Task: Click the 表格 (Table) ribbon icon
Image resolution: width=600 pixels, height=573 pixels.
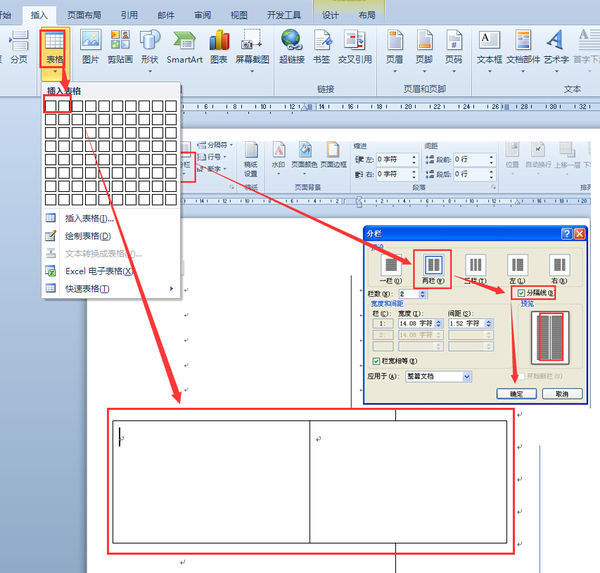Action: point(53,46)
